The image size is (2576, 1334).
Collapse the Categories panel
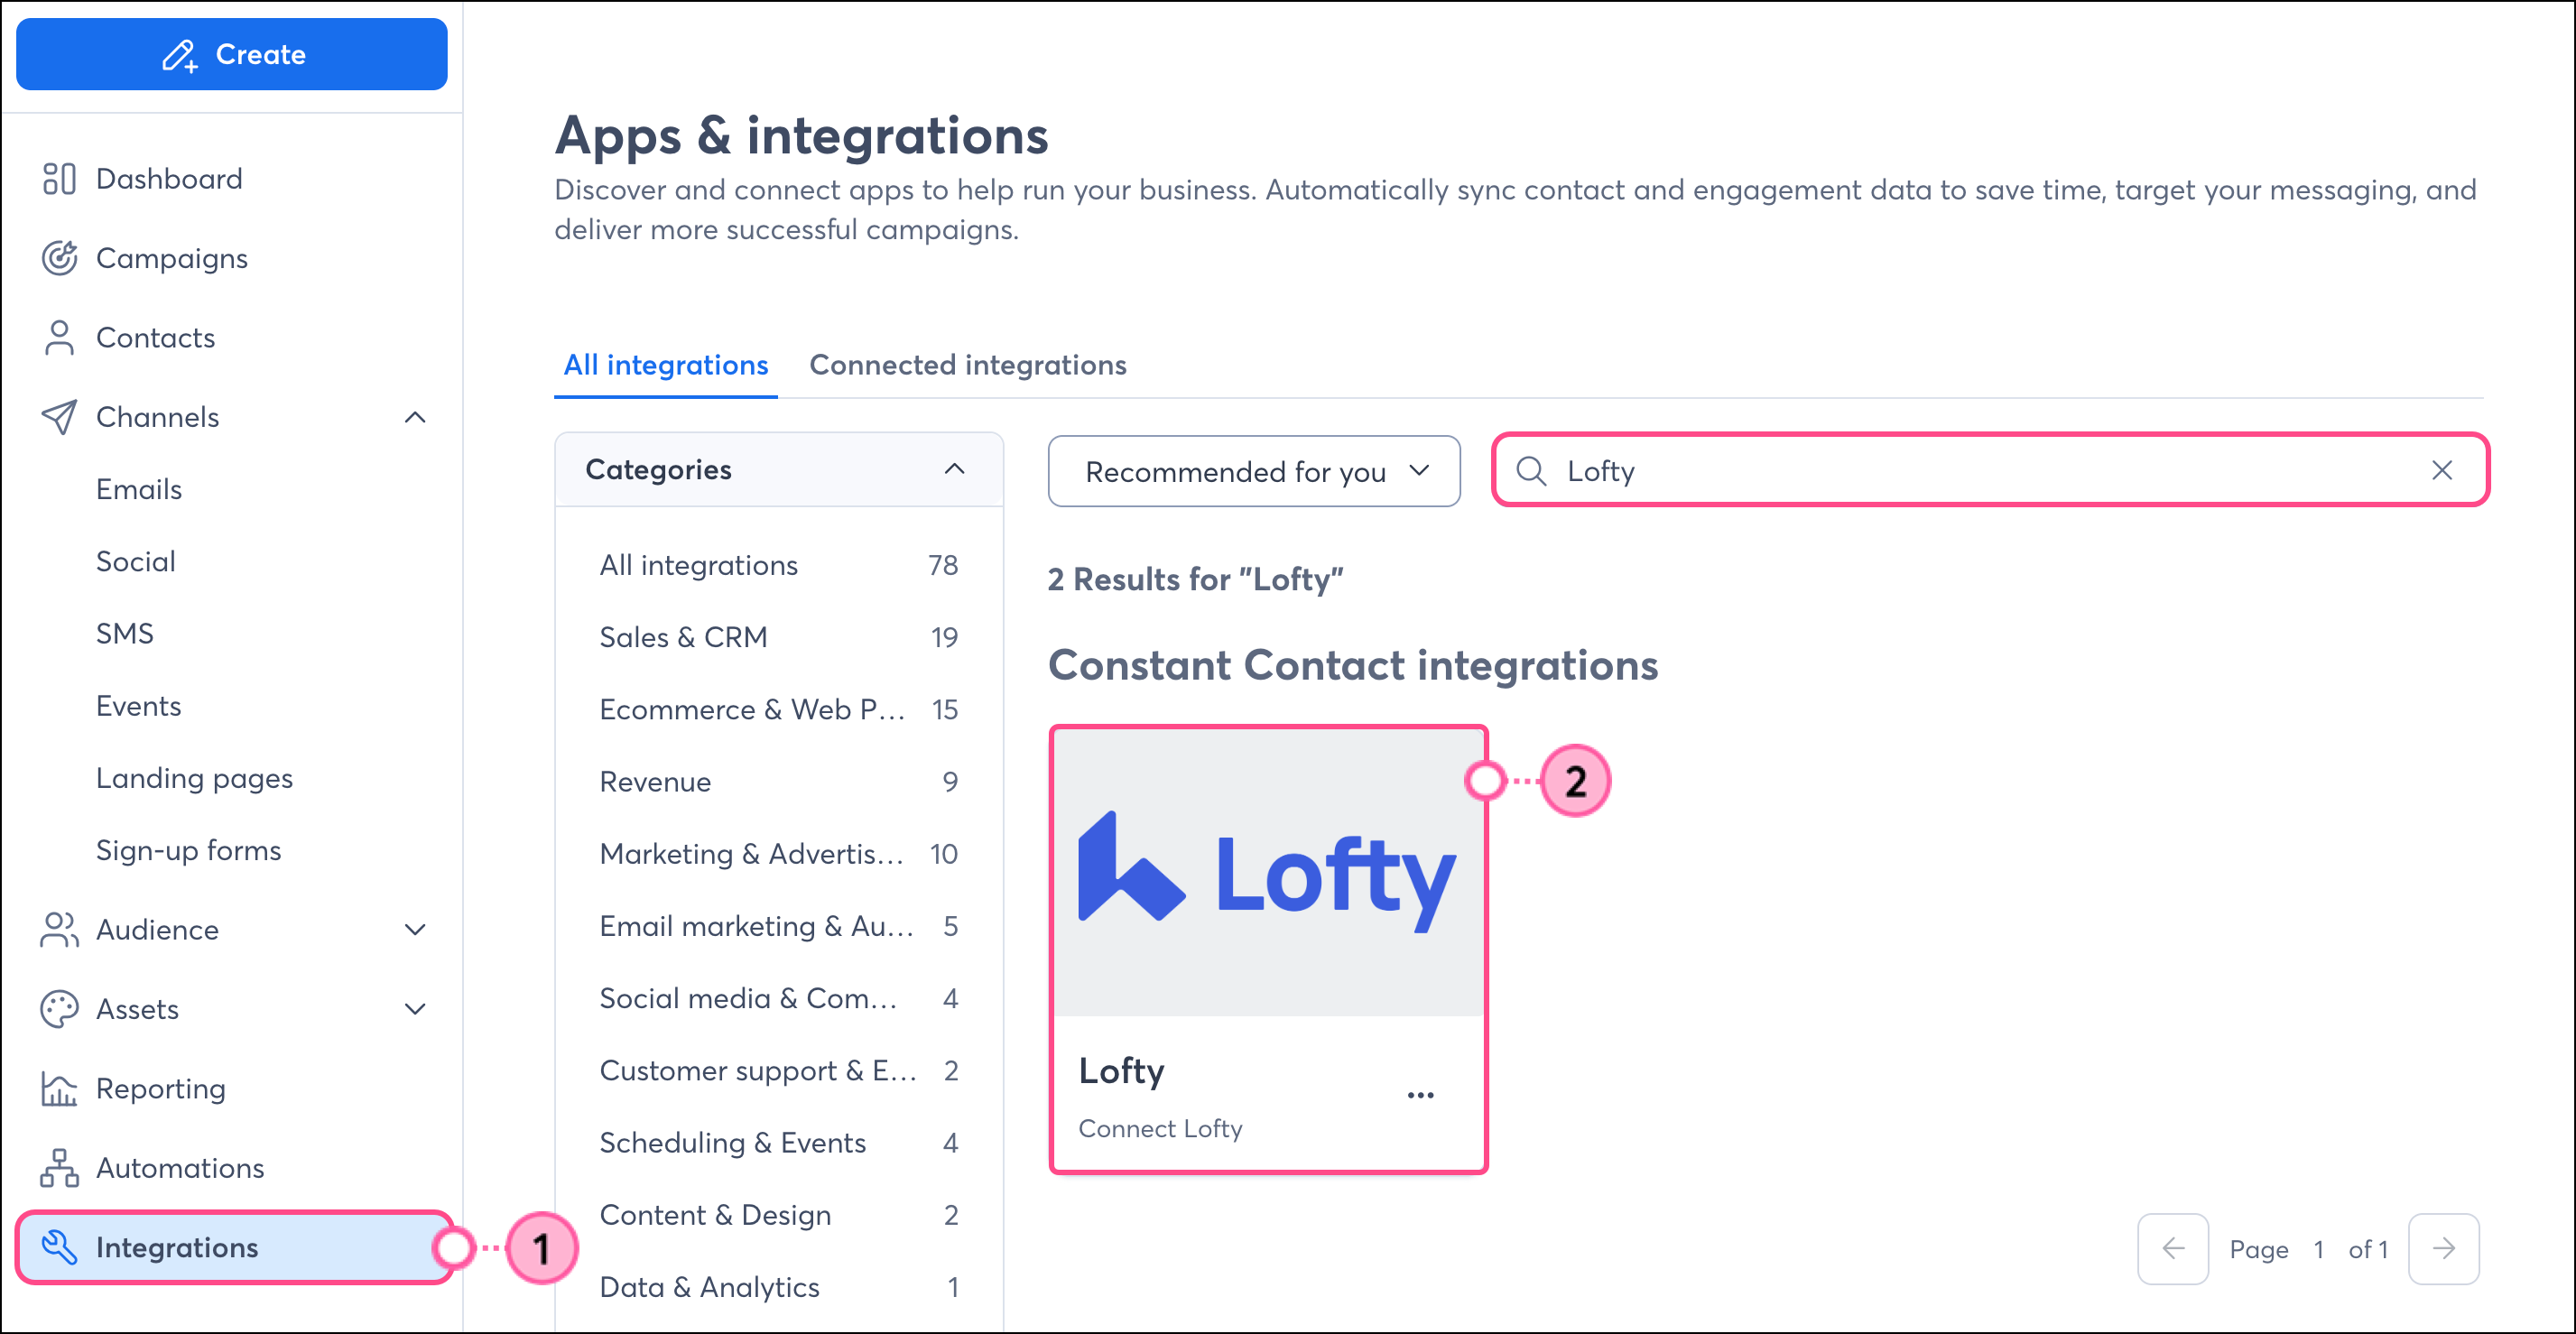(x=954, y=469)
